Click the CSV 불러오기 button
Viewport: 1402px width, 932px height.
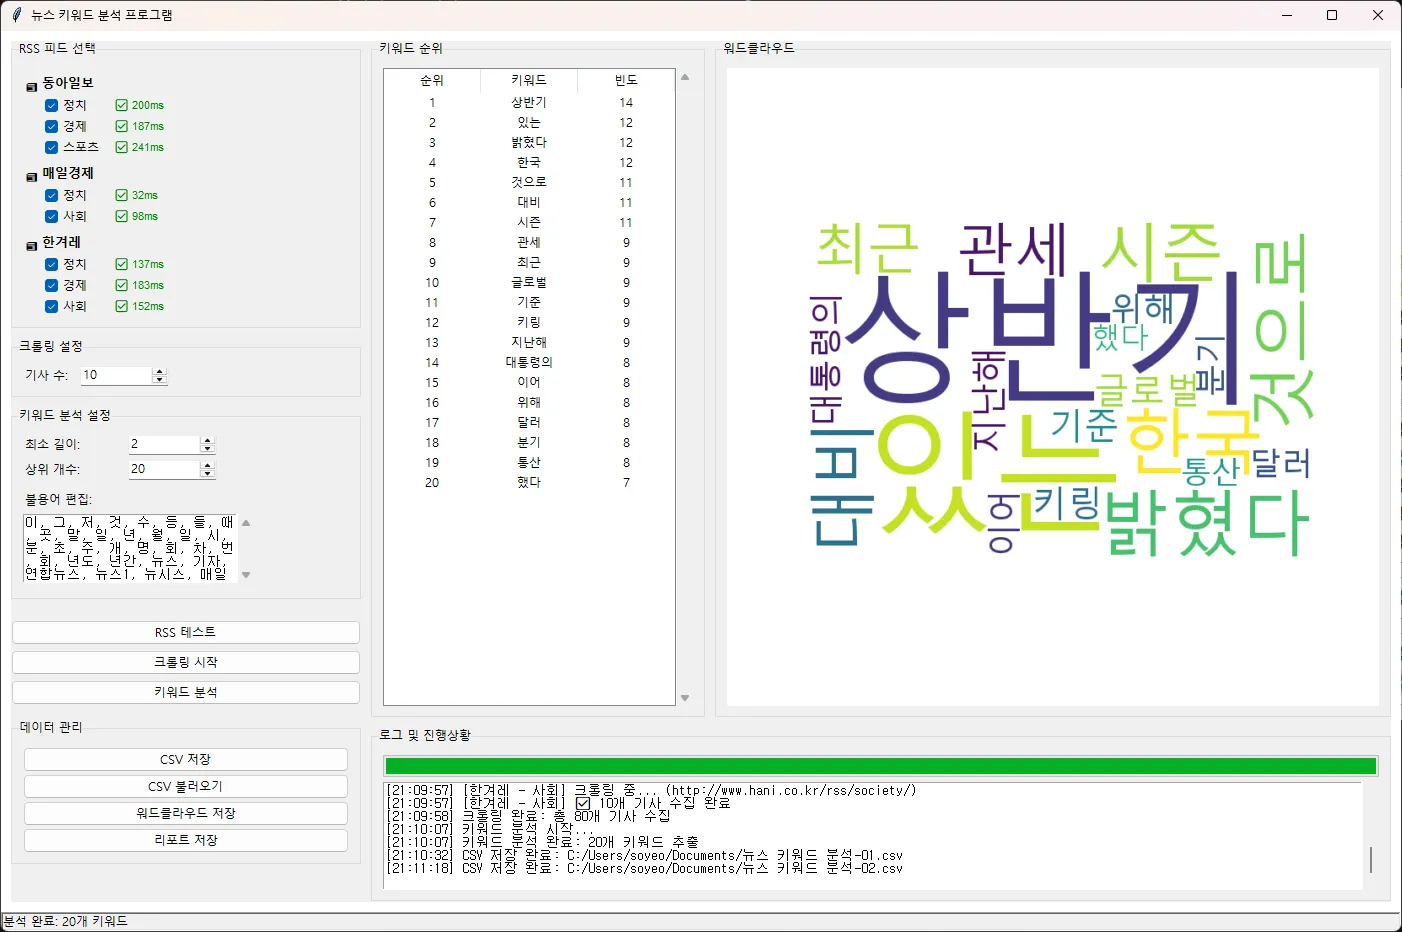click(x=186, y=786)
